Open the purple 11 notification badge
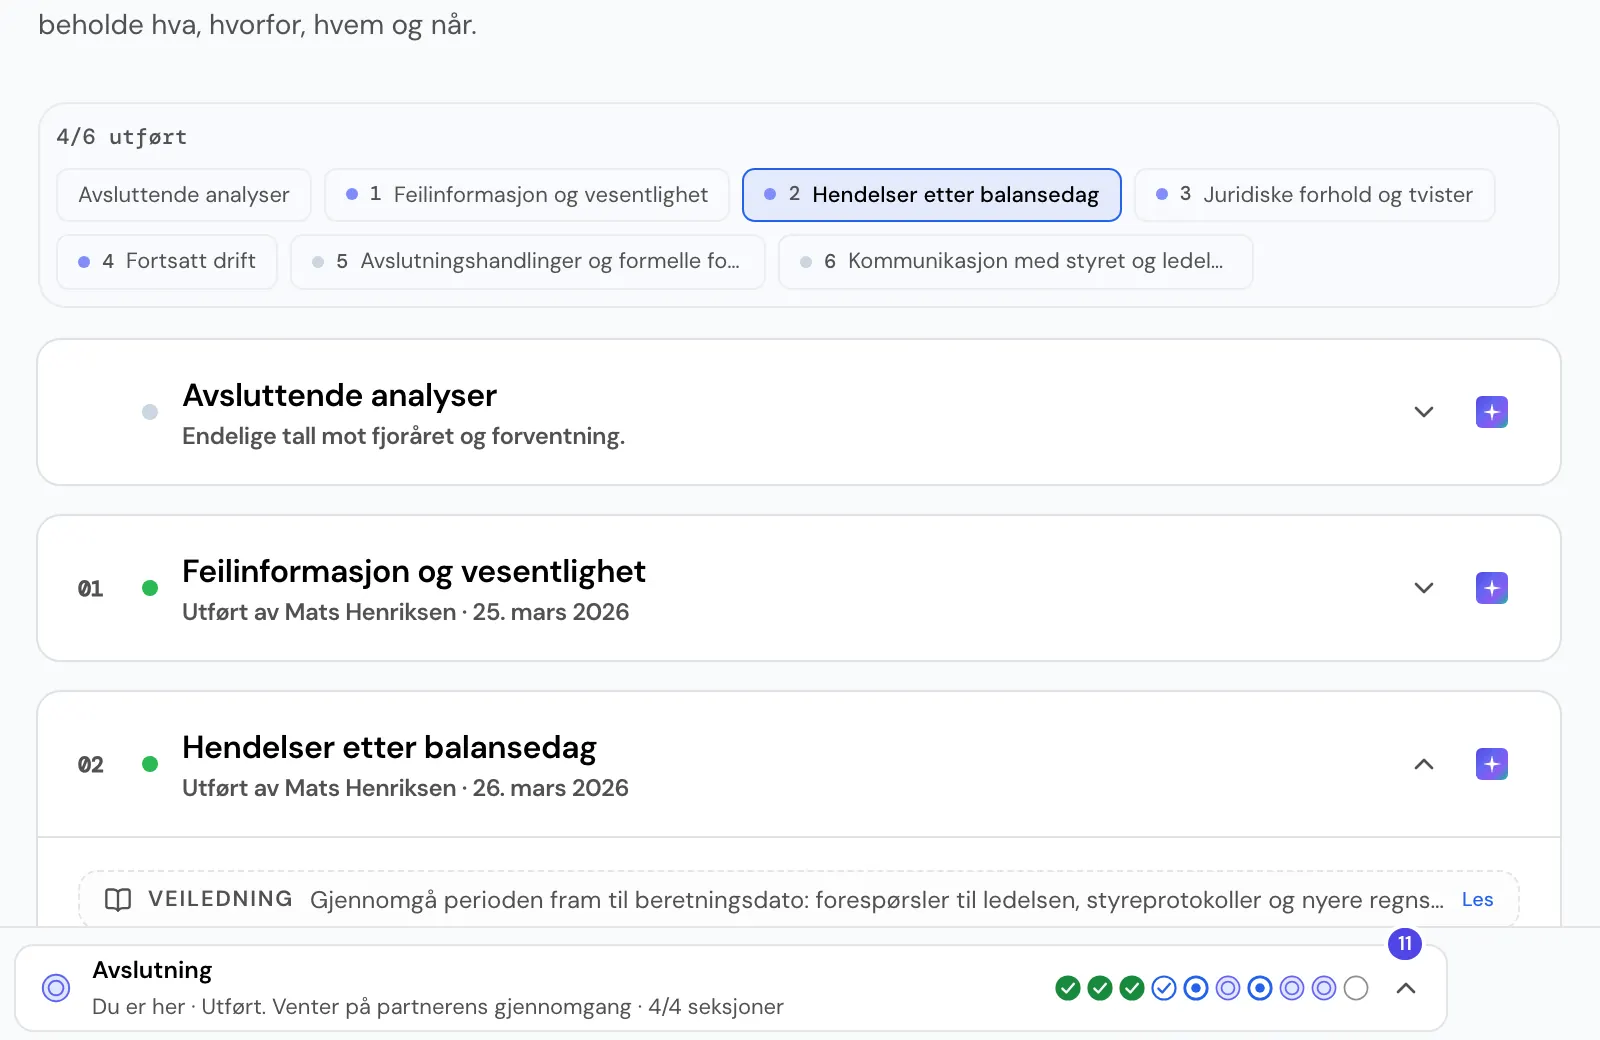The image size is (1600, 1040). click(x=1405, y=943)
